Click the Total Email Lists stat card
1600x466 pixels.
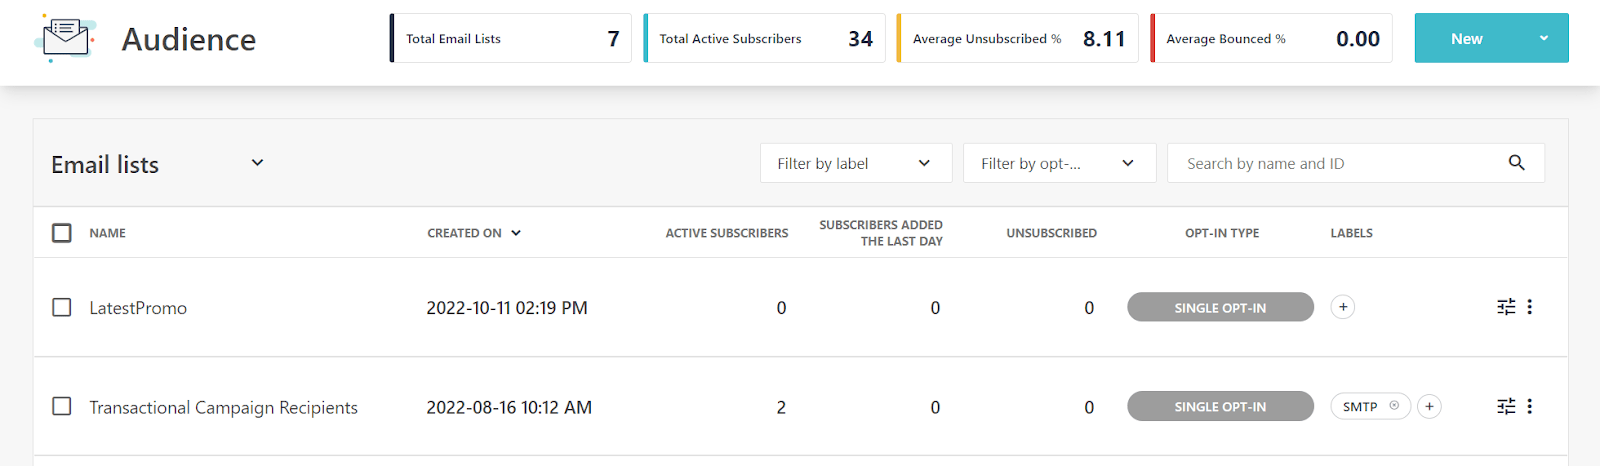click(510, 38)
